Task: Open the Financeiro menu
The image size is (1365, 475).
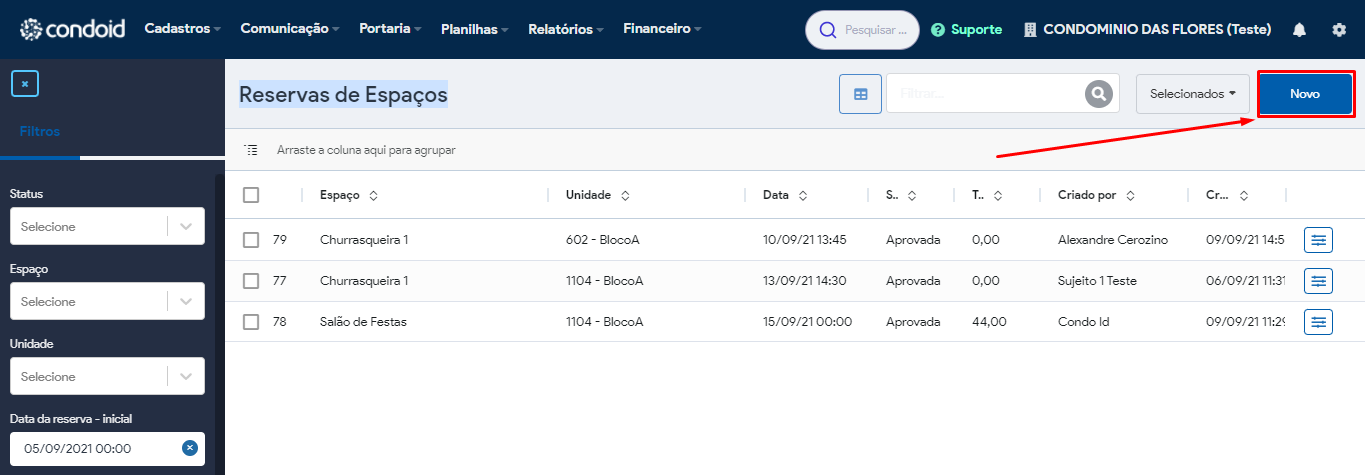Action: click(x=662, y=29)
